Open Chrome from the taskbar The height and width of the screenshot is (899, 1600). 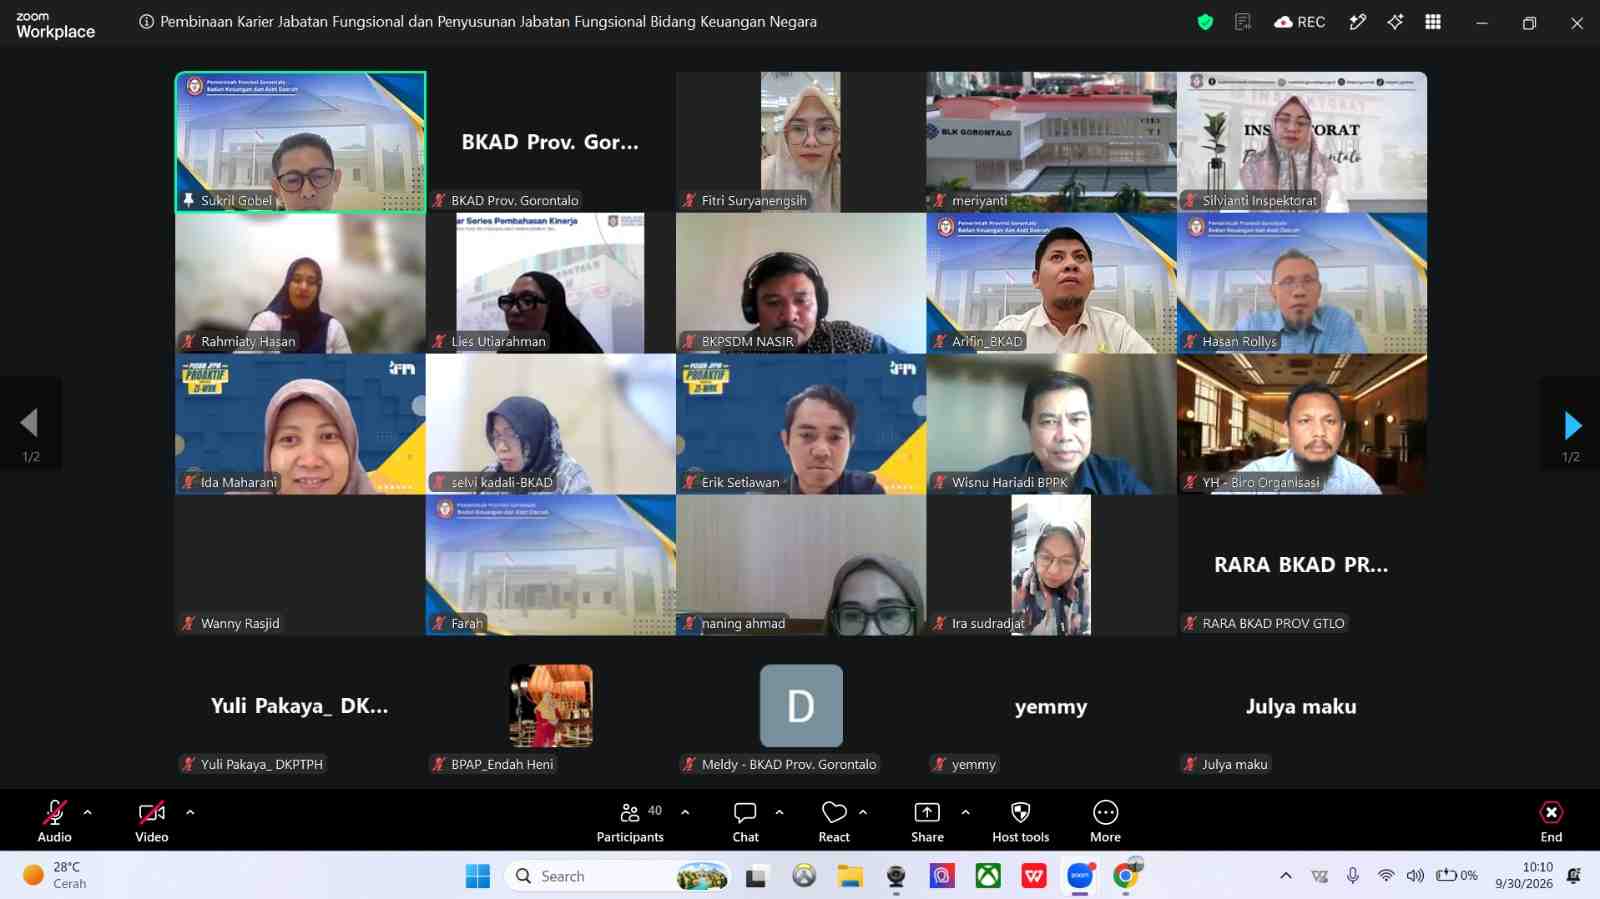(1126, 876)
